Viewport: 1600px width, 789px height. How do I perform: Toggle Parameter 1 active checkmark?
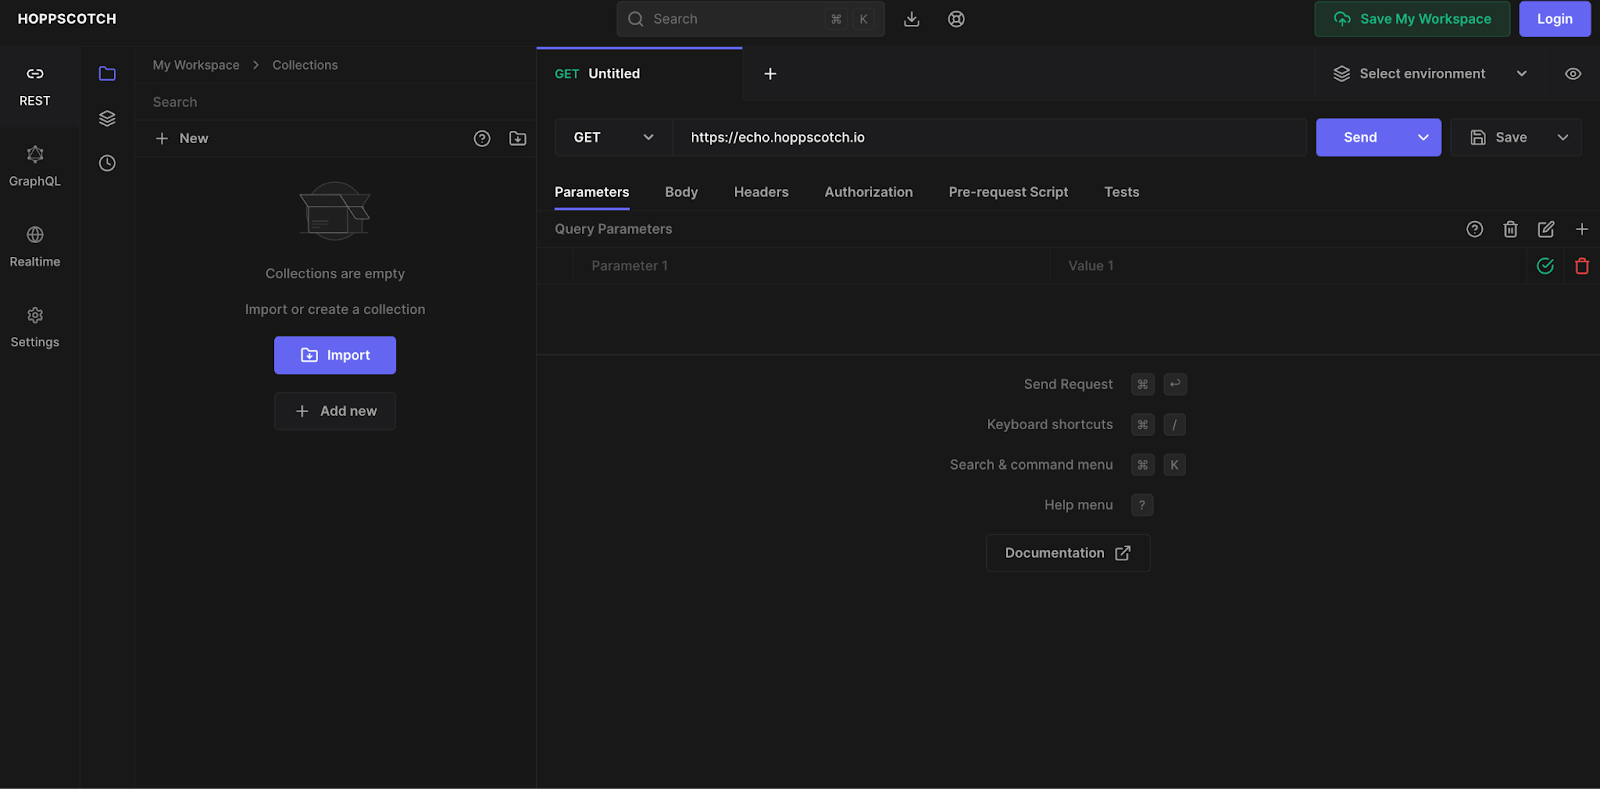(x=1545, y=266)
